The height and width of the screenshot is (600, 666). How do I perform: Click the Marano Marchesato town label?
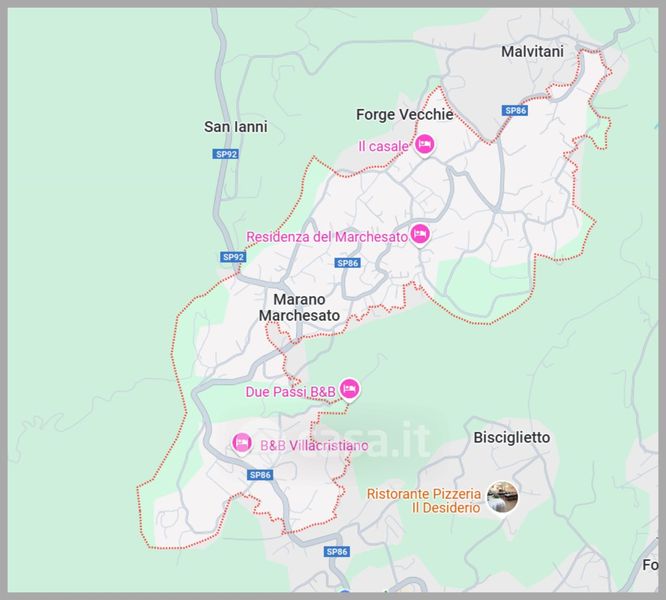click(299, 307)
